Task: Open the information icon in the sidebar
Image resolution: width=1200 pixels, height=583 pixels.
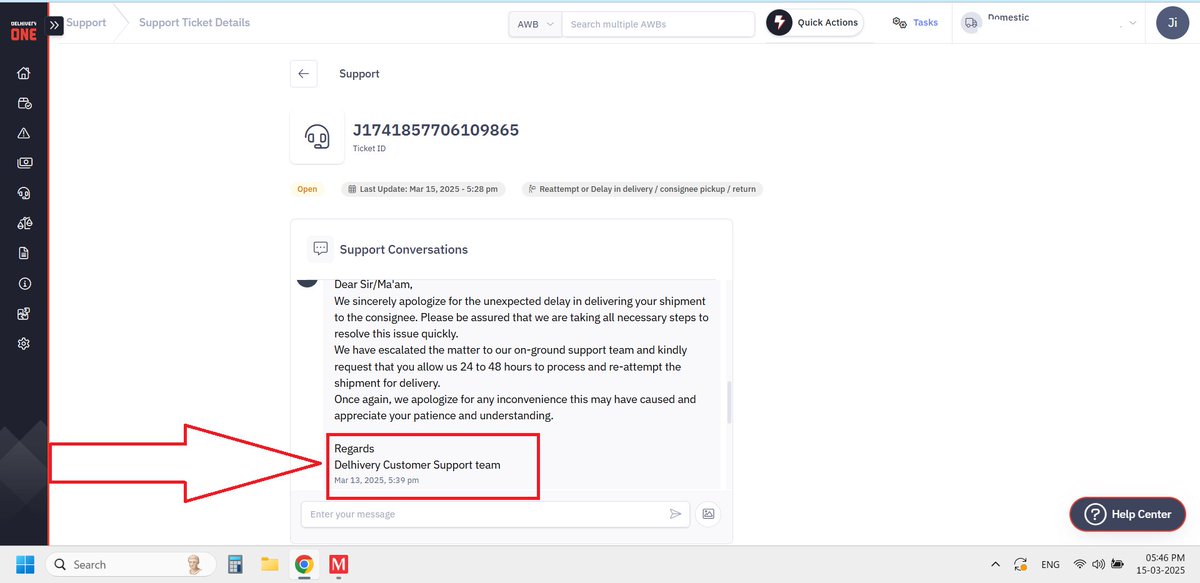Action: click(24, 283)
